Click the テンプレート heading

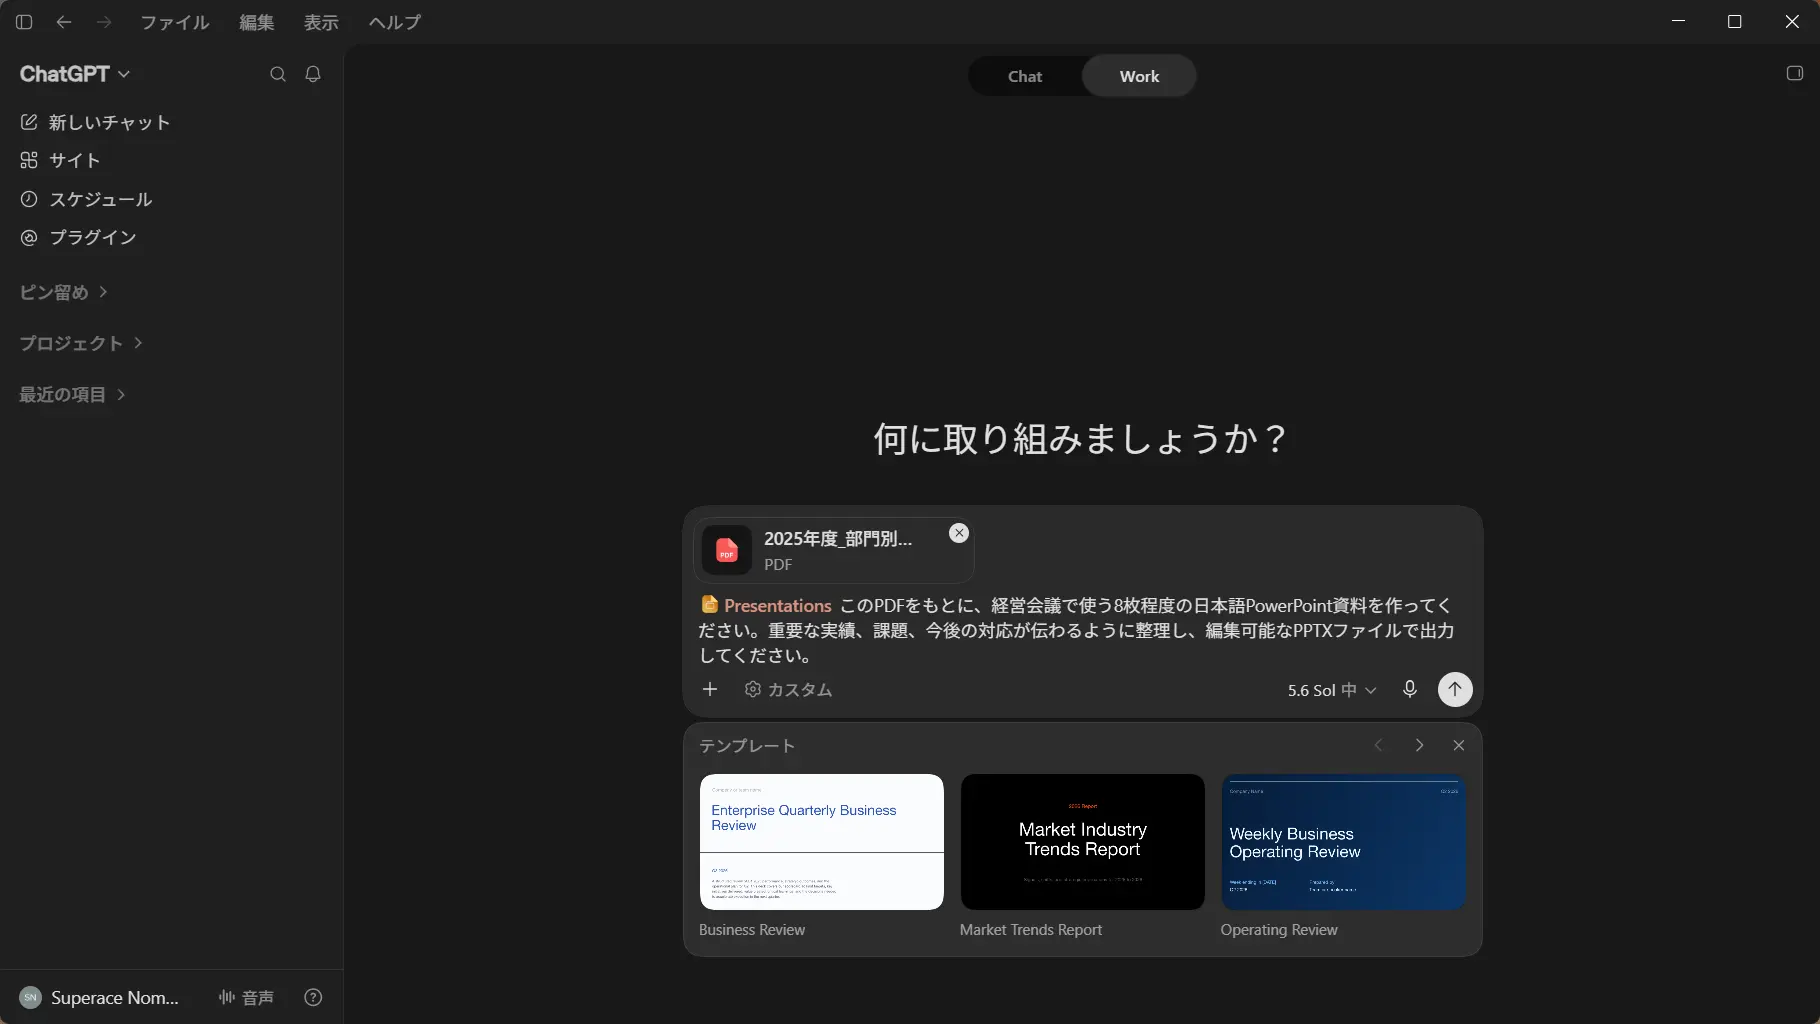(747, 746)
